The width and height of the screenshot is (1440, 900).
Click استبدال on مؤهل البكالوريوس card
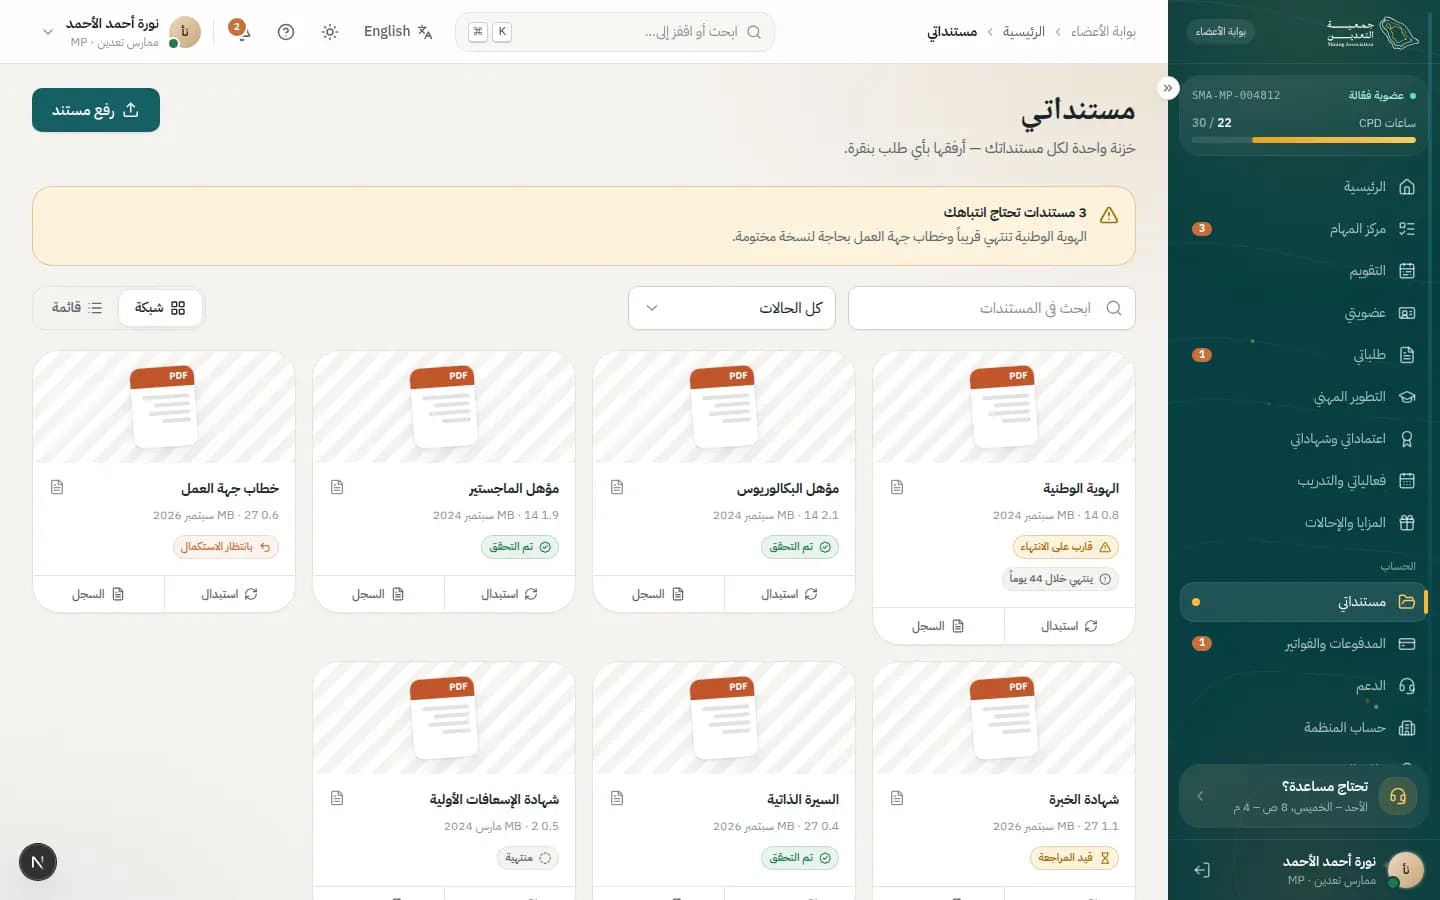coord(789,594)
